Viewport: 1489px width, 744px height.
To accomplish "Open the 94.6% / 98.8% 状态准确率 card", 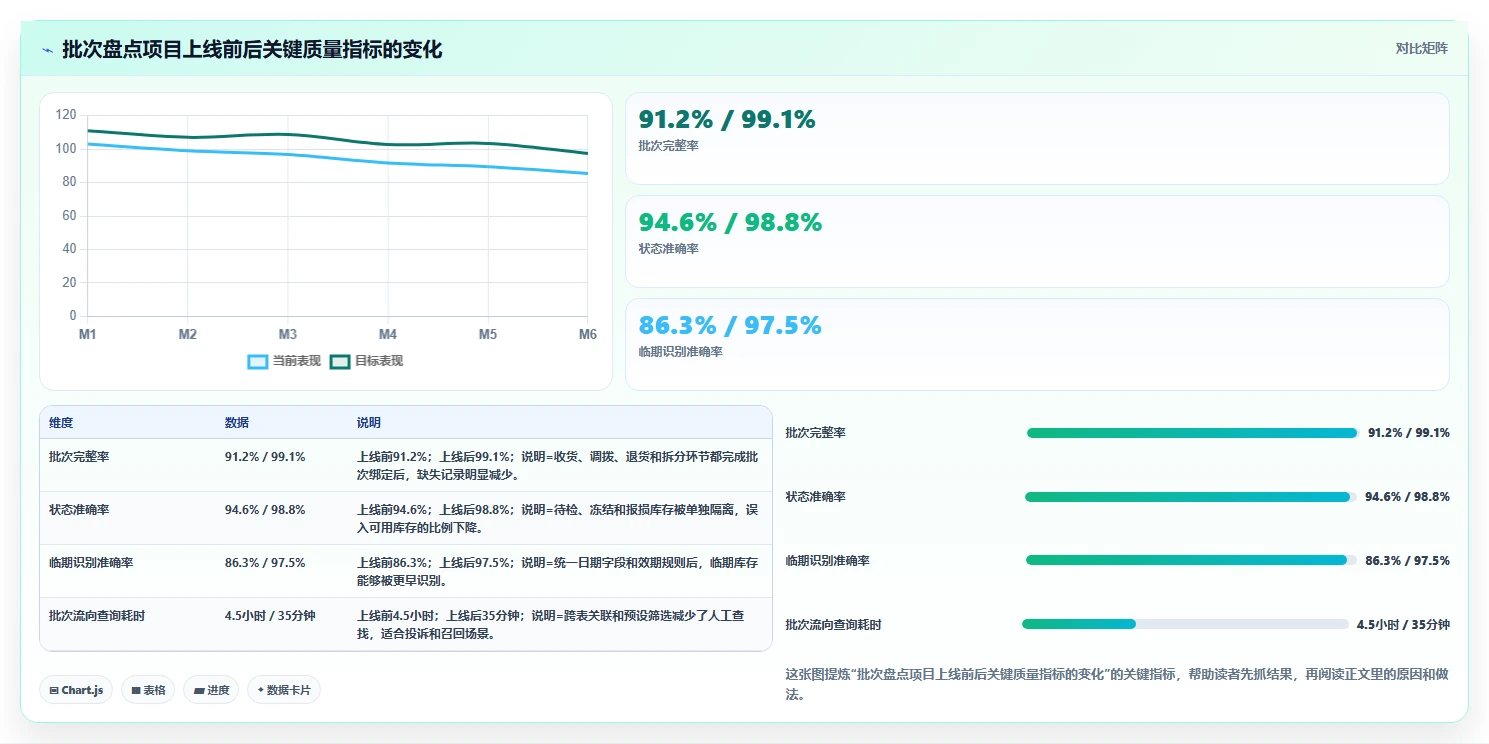I will [1037, 241].
